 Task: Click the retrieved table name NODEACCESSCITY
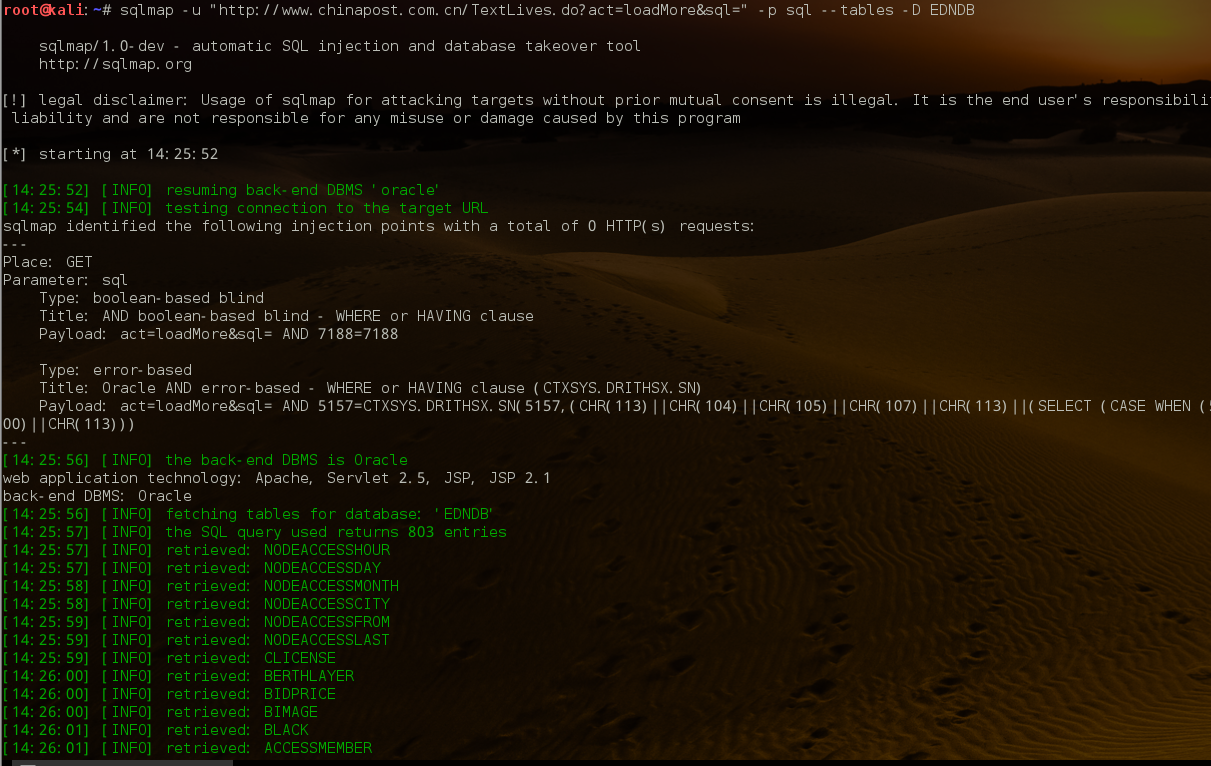click(x=327, y=604)
